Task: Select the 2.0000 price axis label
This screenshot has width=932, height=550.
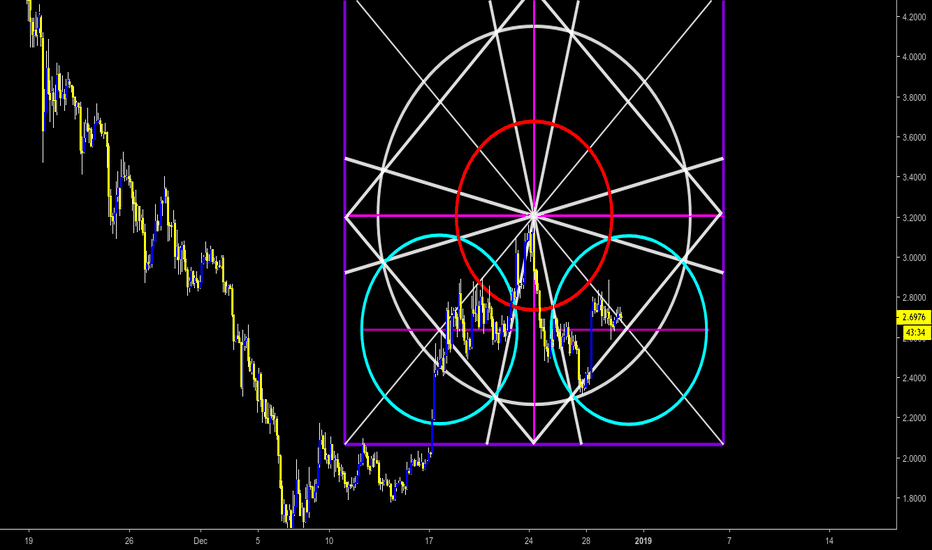Action: pyautogui.click(x=914, y=458)
